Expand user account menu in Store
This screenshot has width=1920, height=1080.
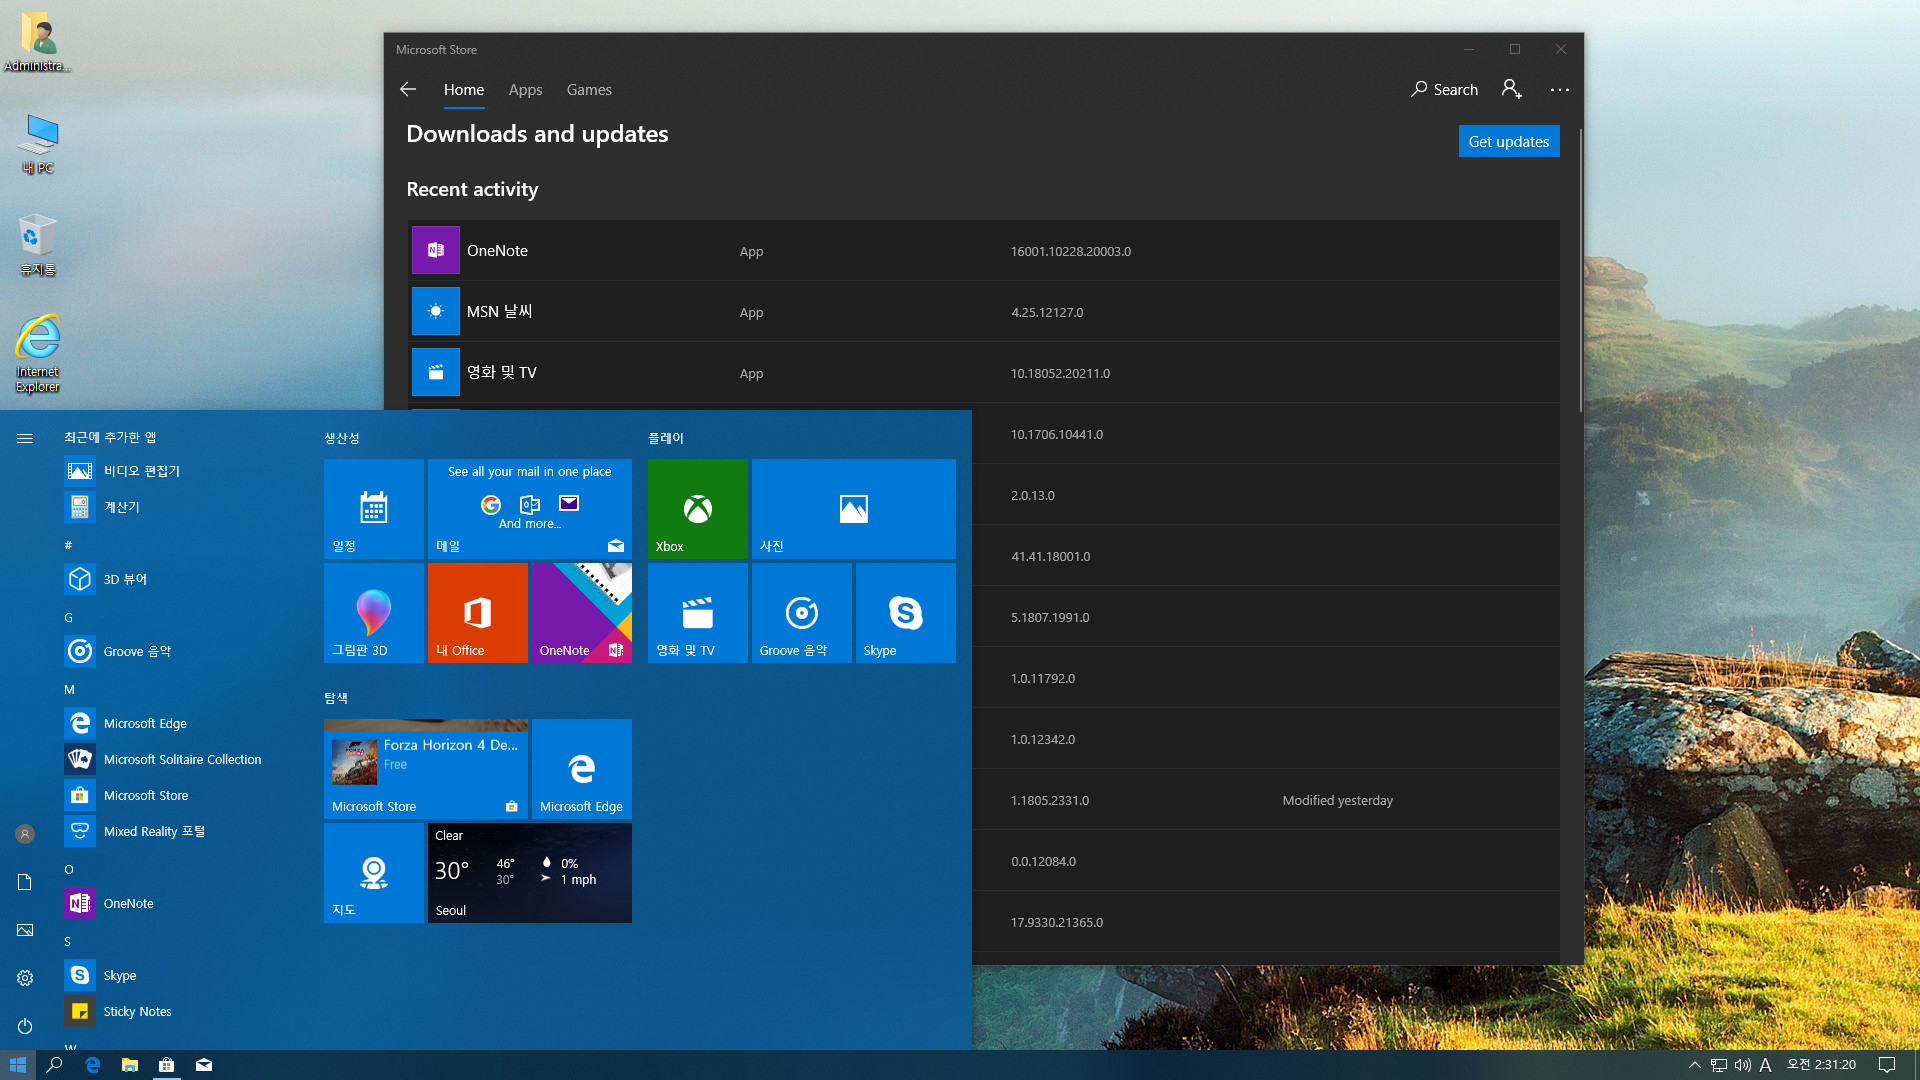(1511, 88)
